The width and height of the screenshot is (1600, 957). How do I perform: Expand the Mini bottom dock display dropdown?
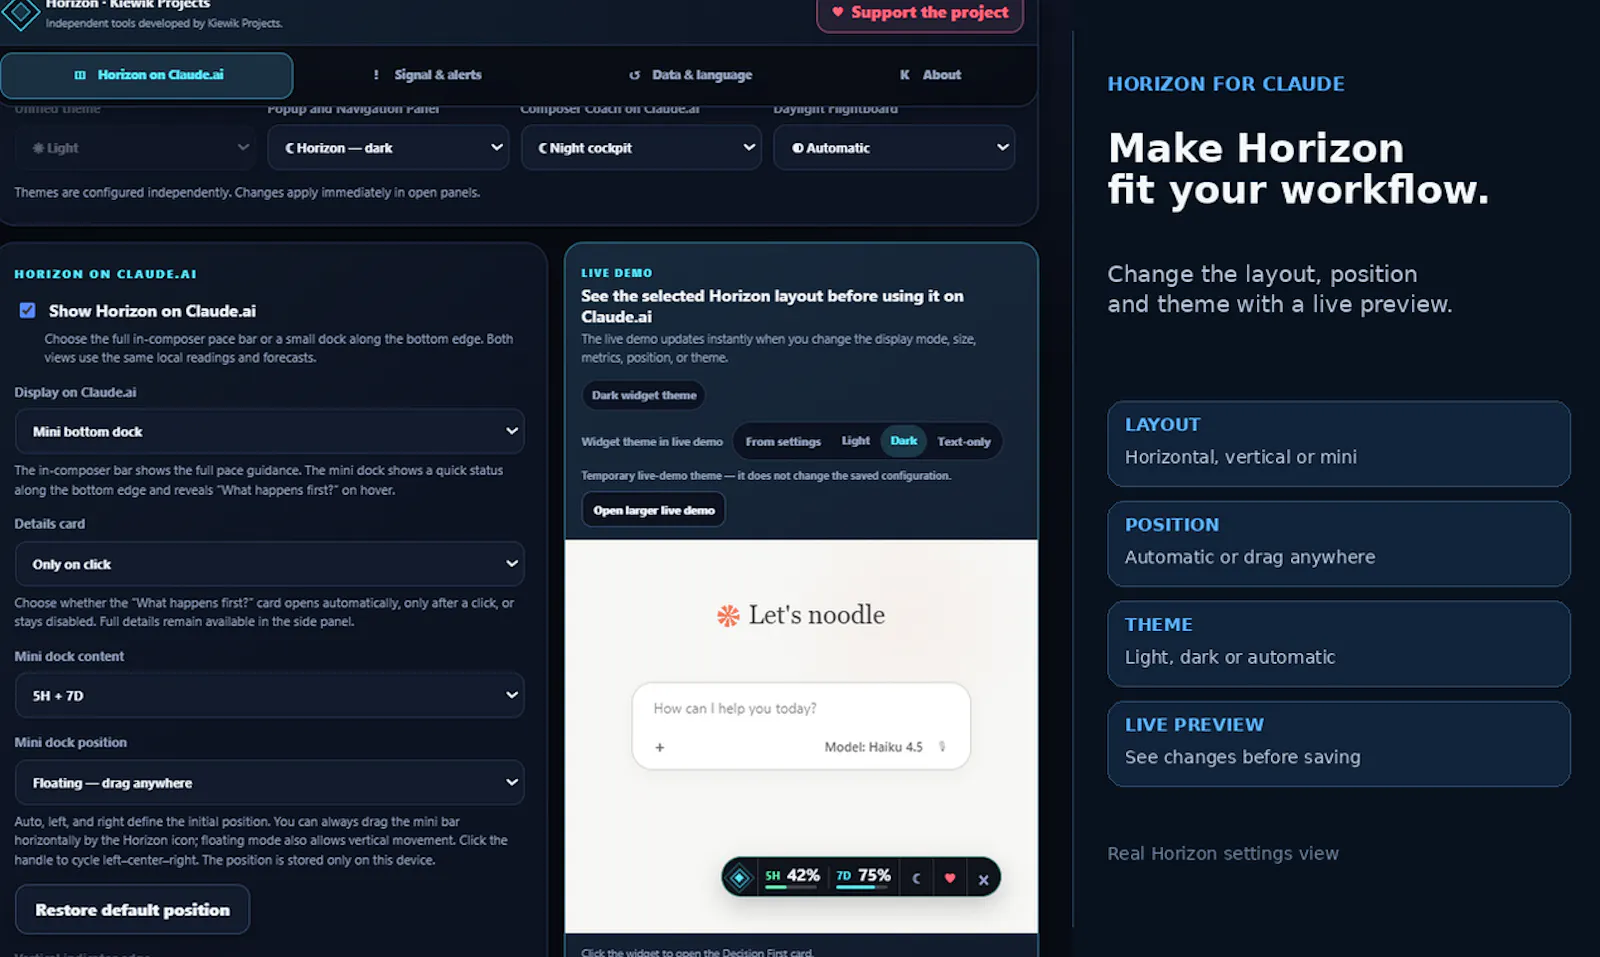269,432
